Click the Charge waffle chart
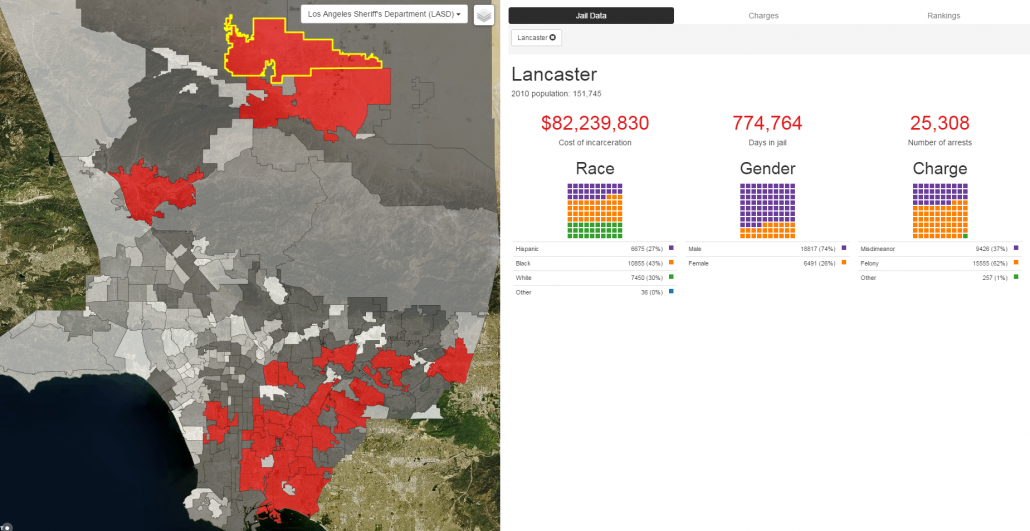1030x531 pixels. click(940, 210)
